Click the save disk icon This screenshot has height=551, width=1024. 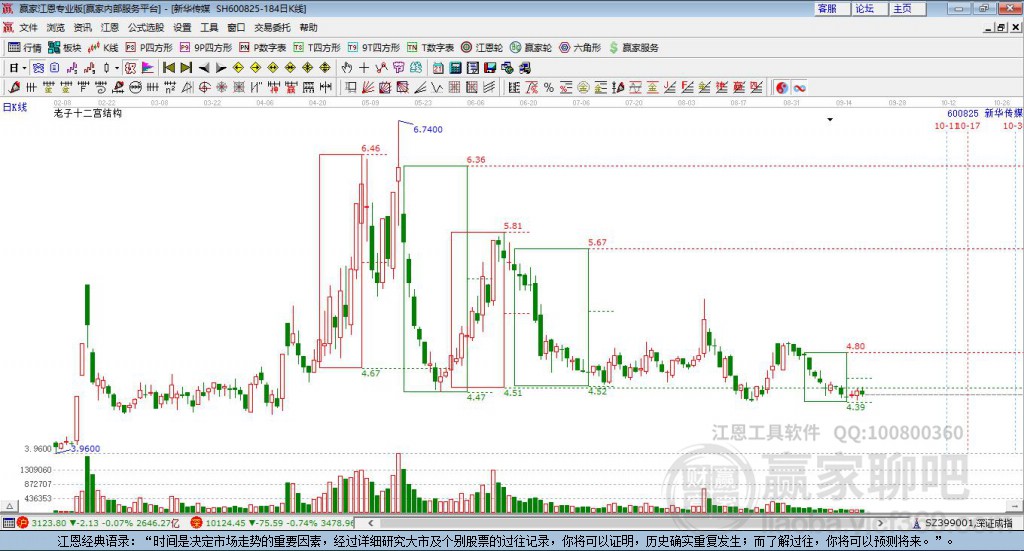[490, 68]
